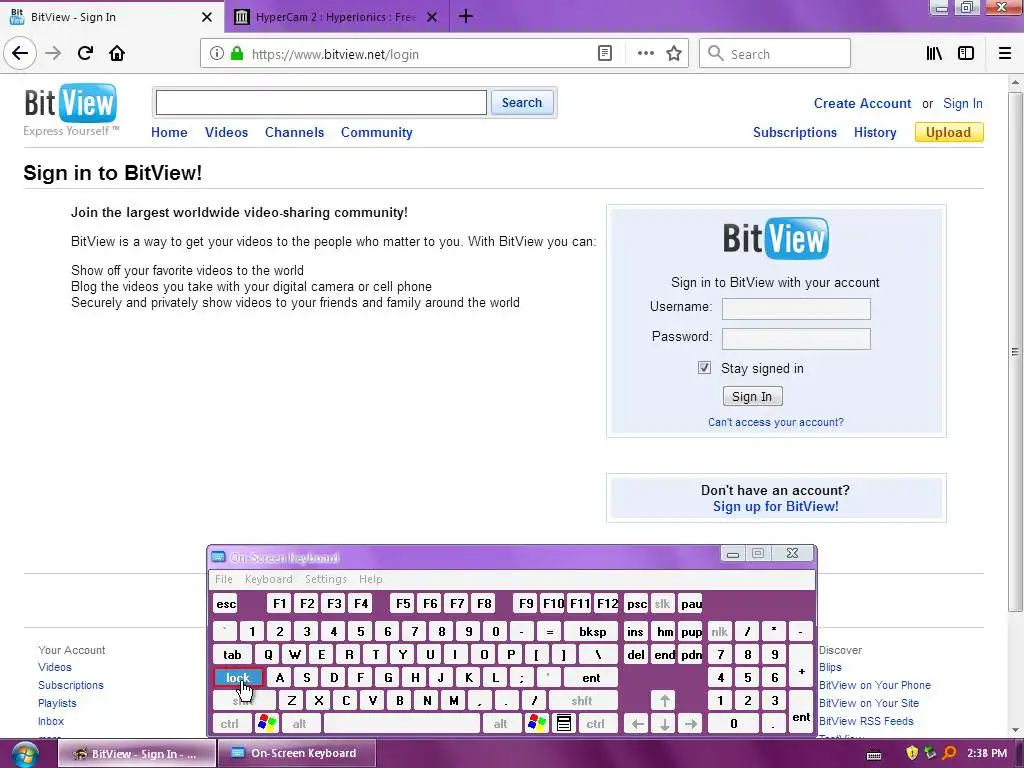Open the Keyboard menu in On-Screen Keyboard
Screen dimensions: 1024x768
(268, 579)
